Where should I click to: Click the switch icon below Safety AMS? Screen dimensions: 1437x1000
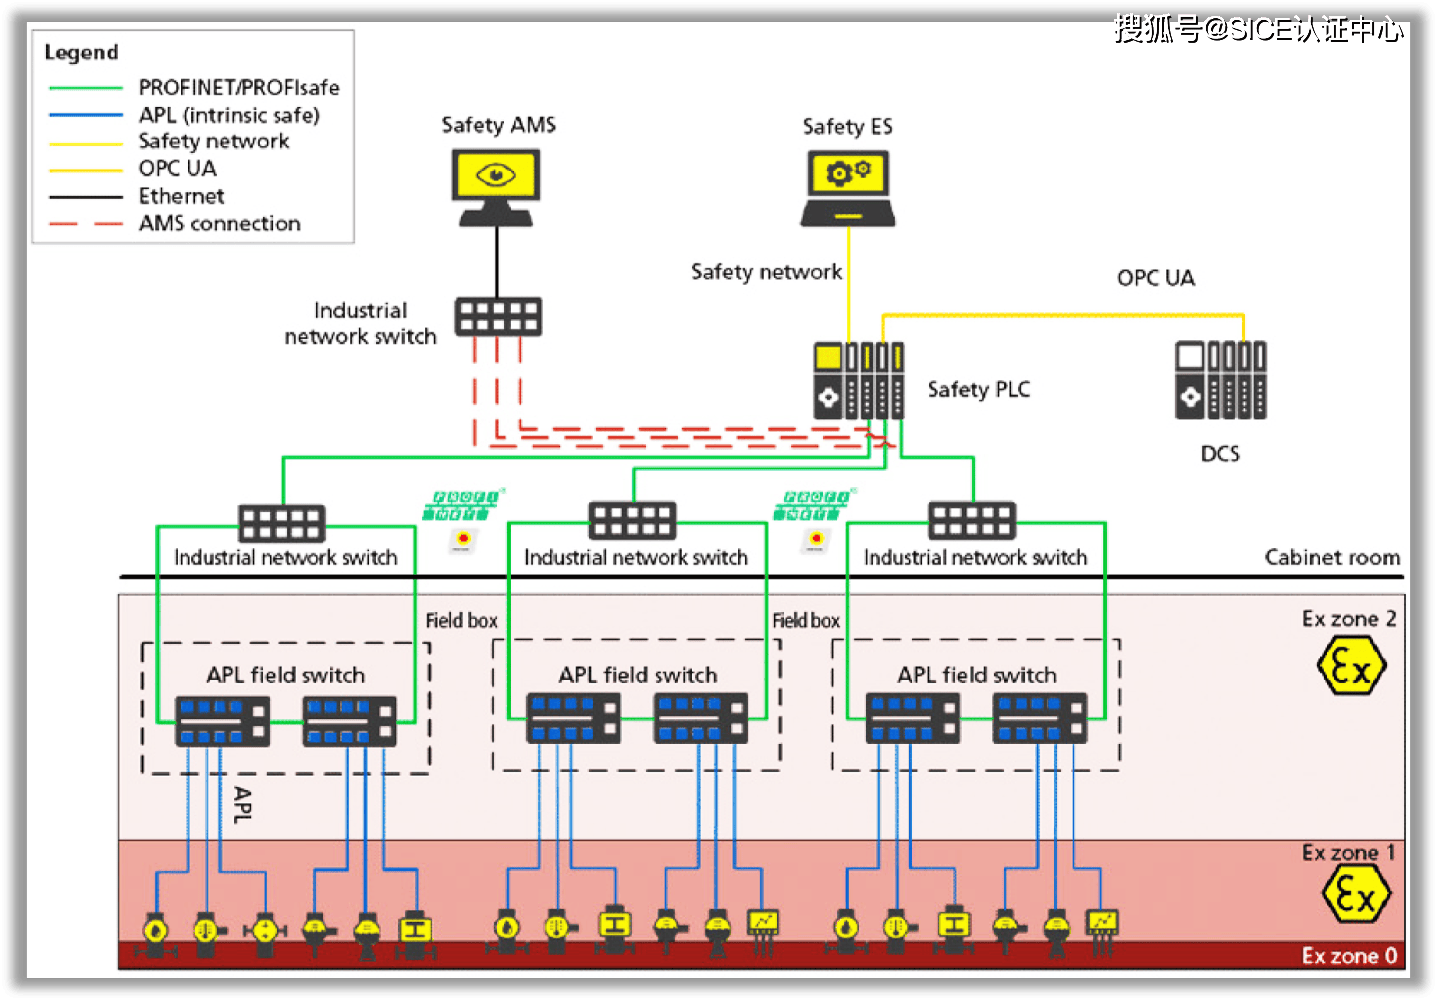498,316
